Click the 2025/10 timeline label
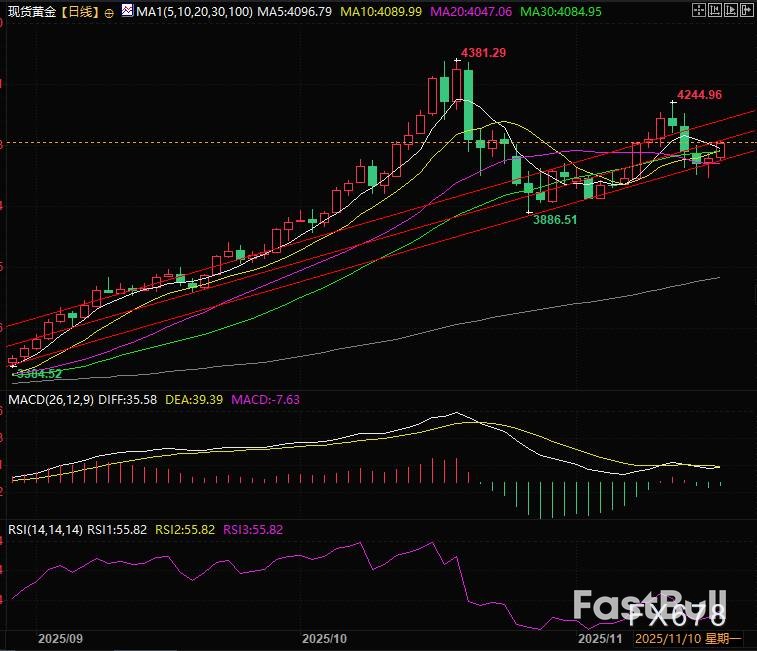Viewport: 757px width, 651px height. (323, 637)
